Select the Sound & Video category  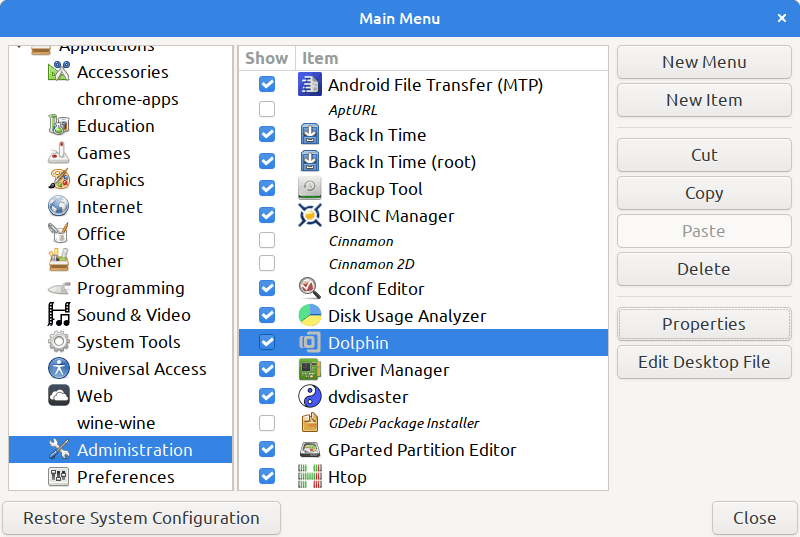pos(120,315)
